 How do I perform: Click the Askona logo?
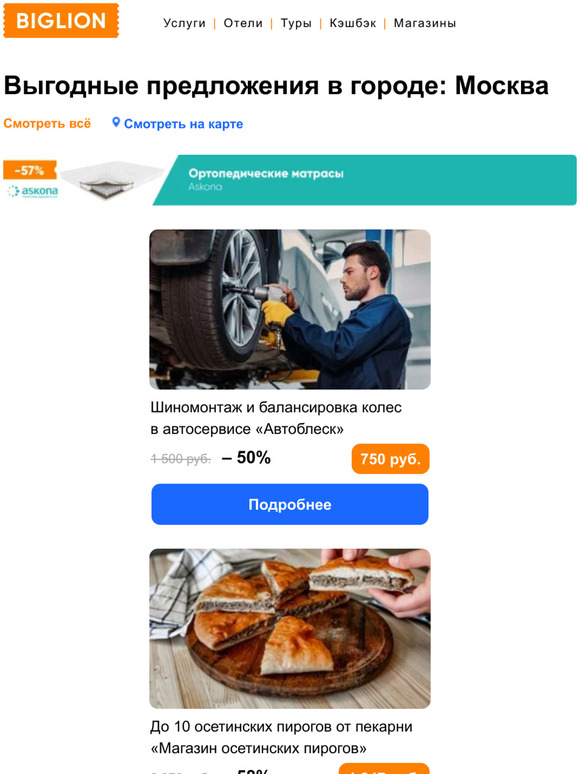[x=33, y=191]
